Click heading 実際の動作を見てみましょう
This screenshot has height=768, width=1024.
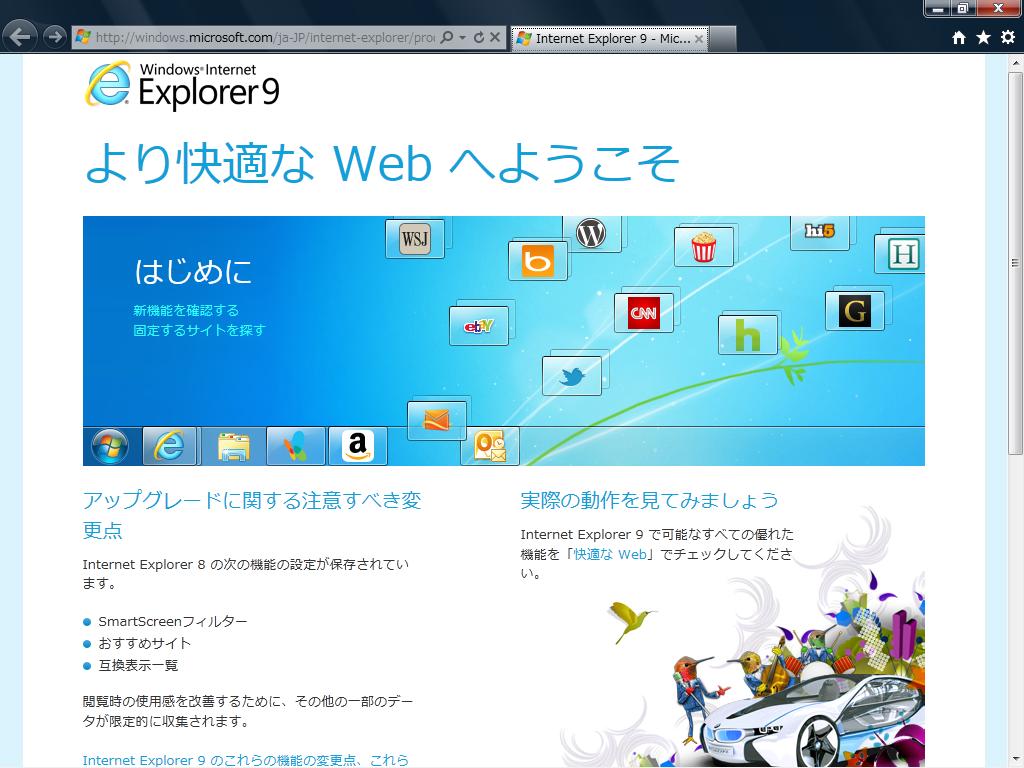click(x=649, y=500)
